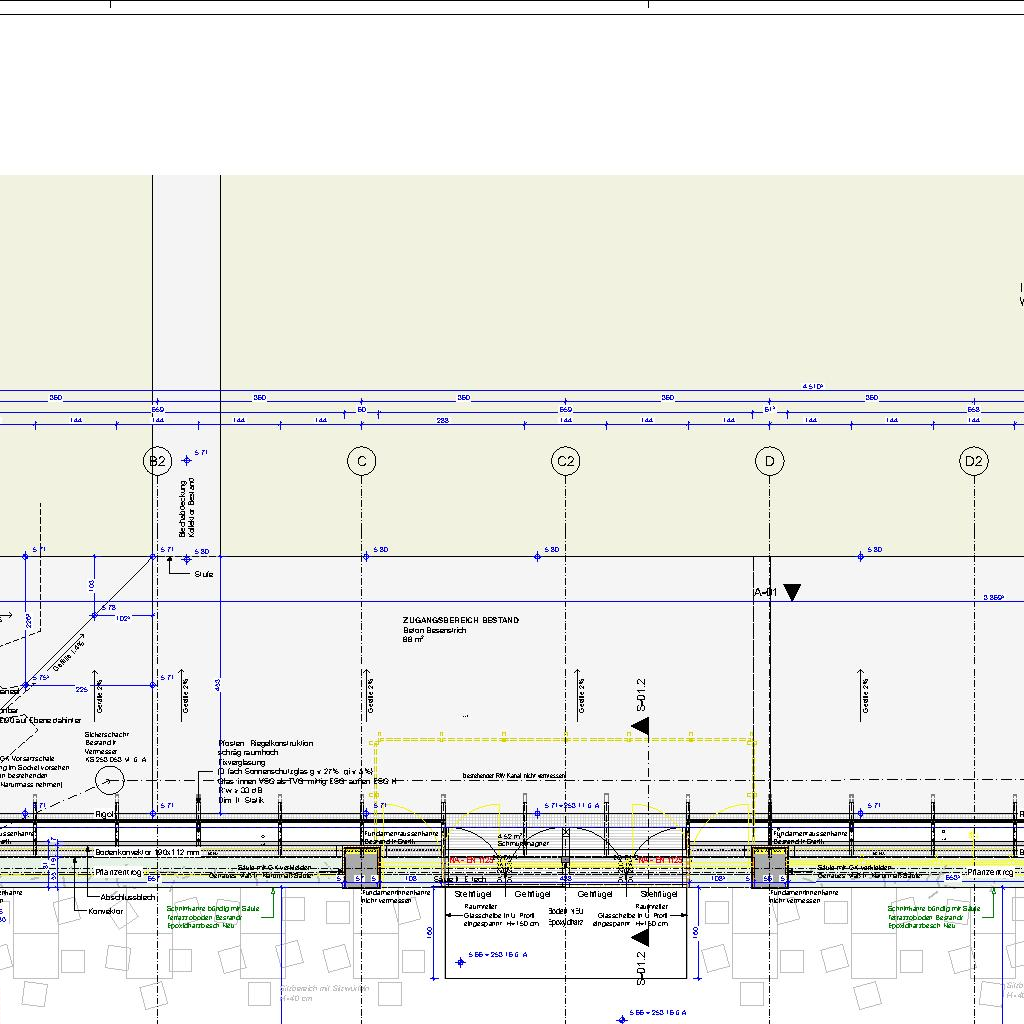Select the ZUGANGSBEREICH BESTAND room label
The image size is (1024, 1024).
pos(461,621)
